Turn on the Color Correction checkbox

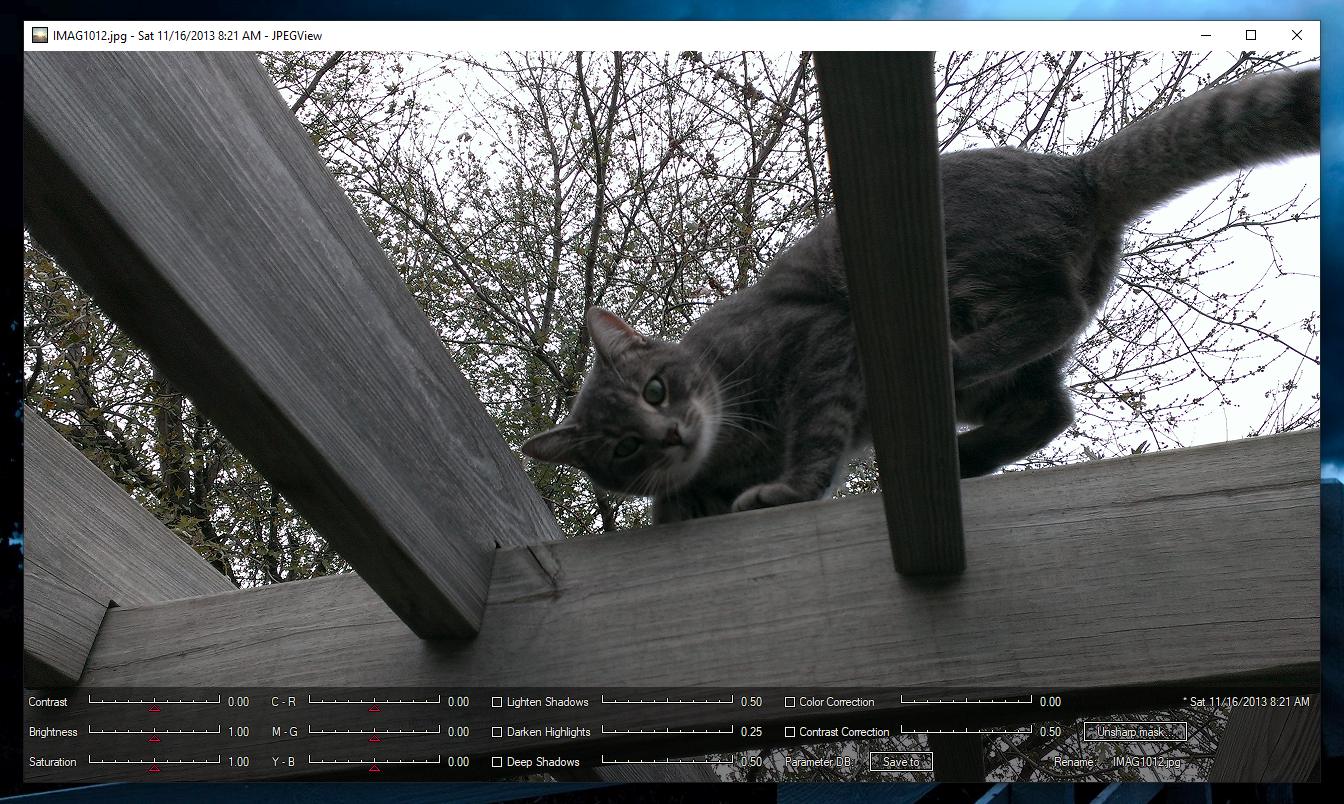coord(790,702)
